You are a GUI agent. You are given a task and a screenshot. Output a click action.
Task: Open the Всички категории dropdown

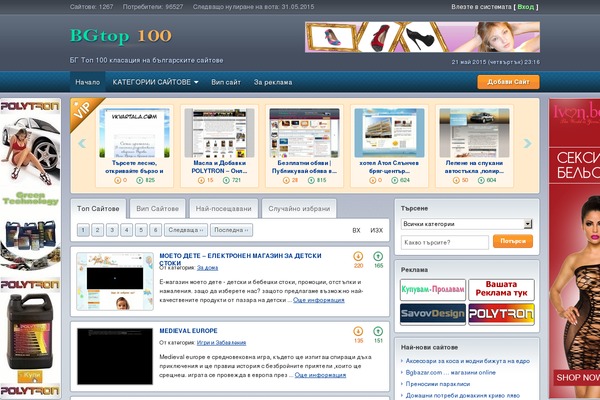click(466, 224)
